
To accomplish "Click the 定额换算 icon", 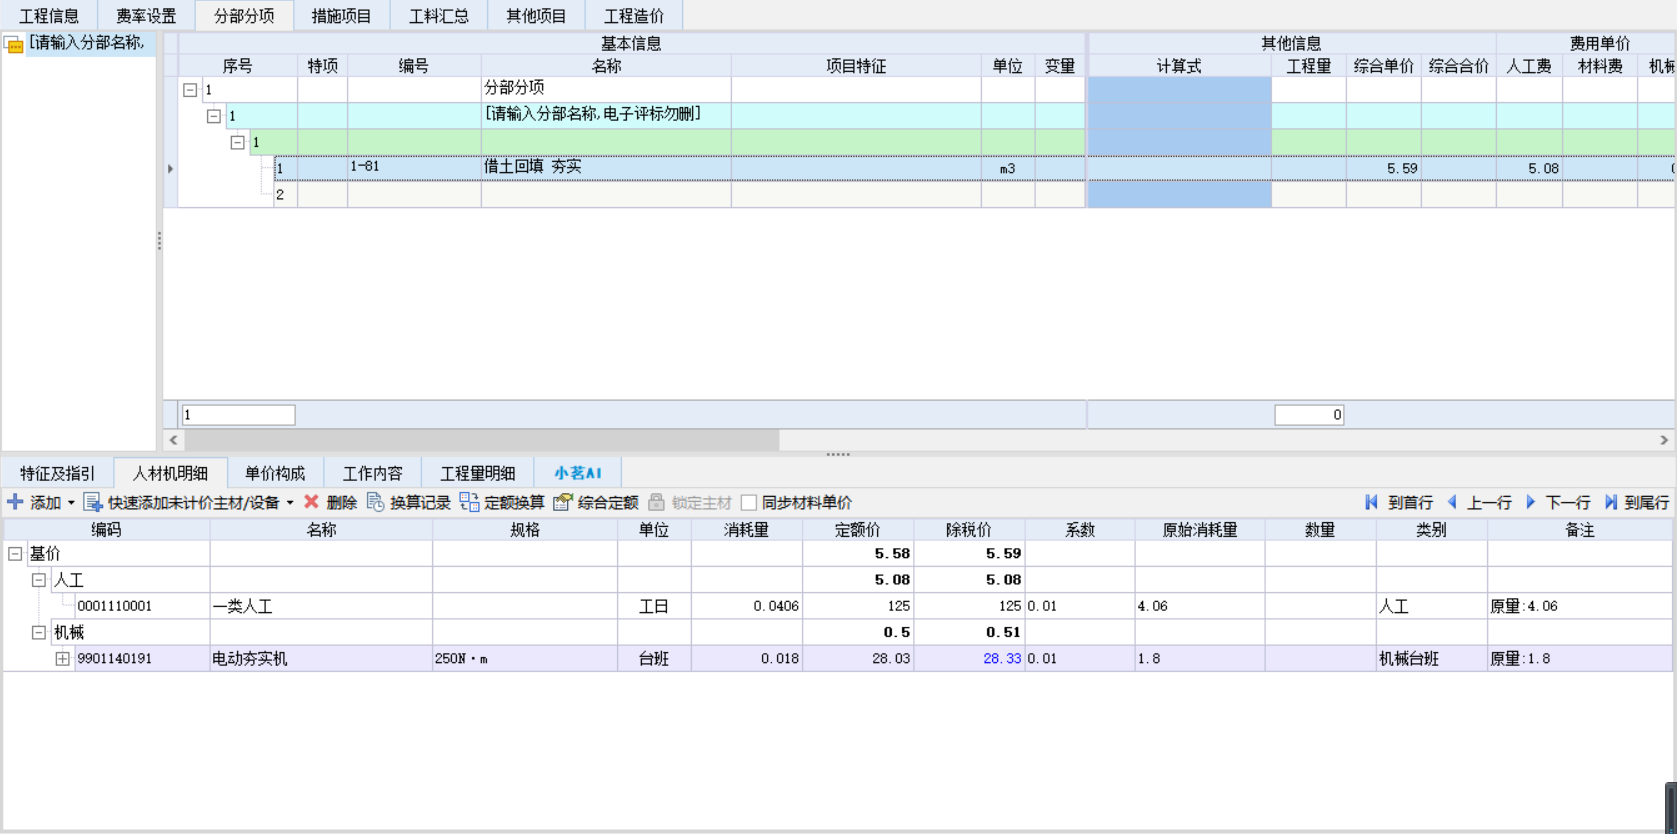I will click(469, 502).
